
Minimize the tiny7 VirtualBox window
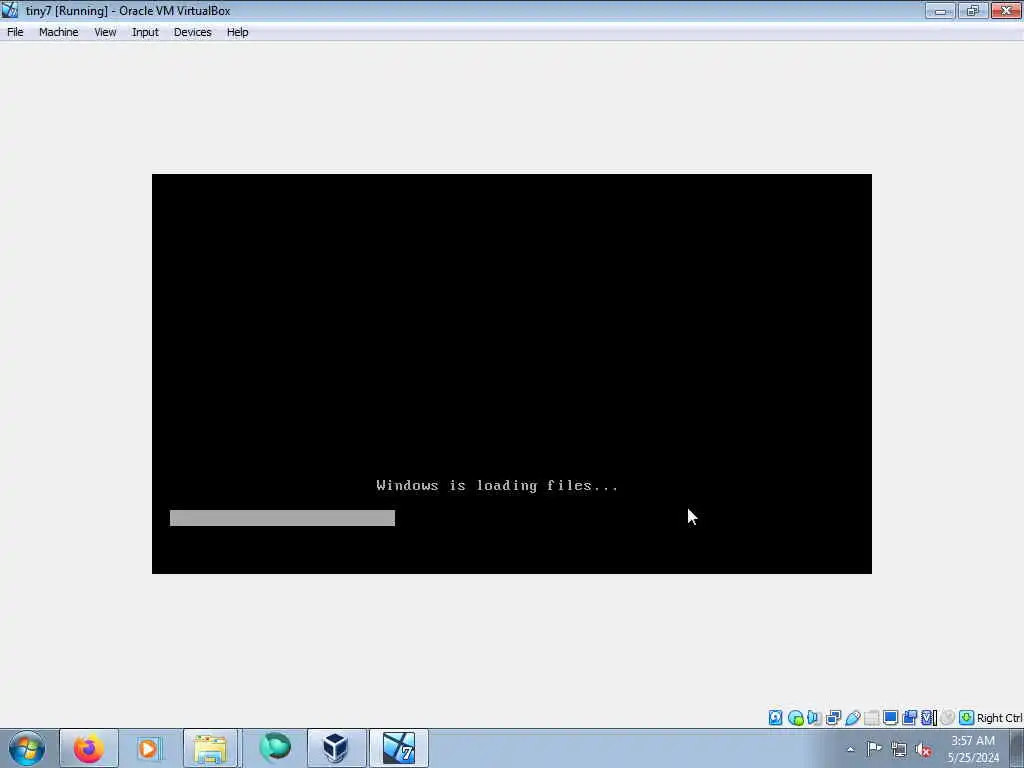point(940,10)
